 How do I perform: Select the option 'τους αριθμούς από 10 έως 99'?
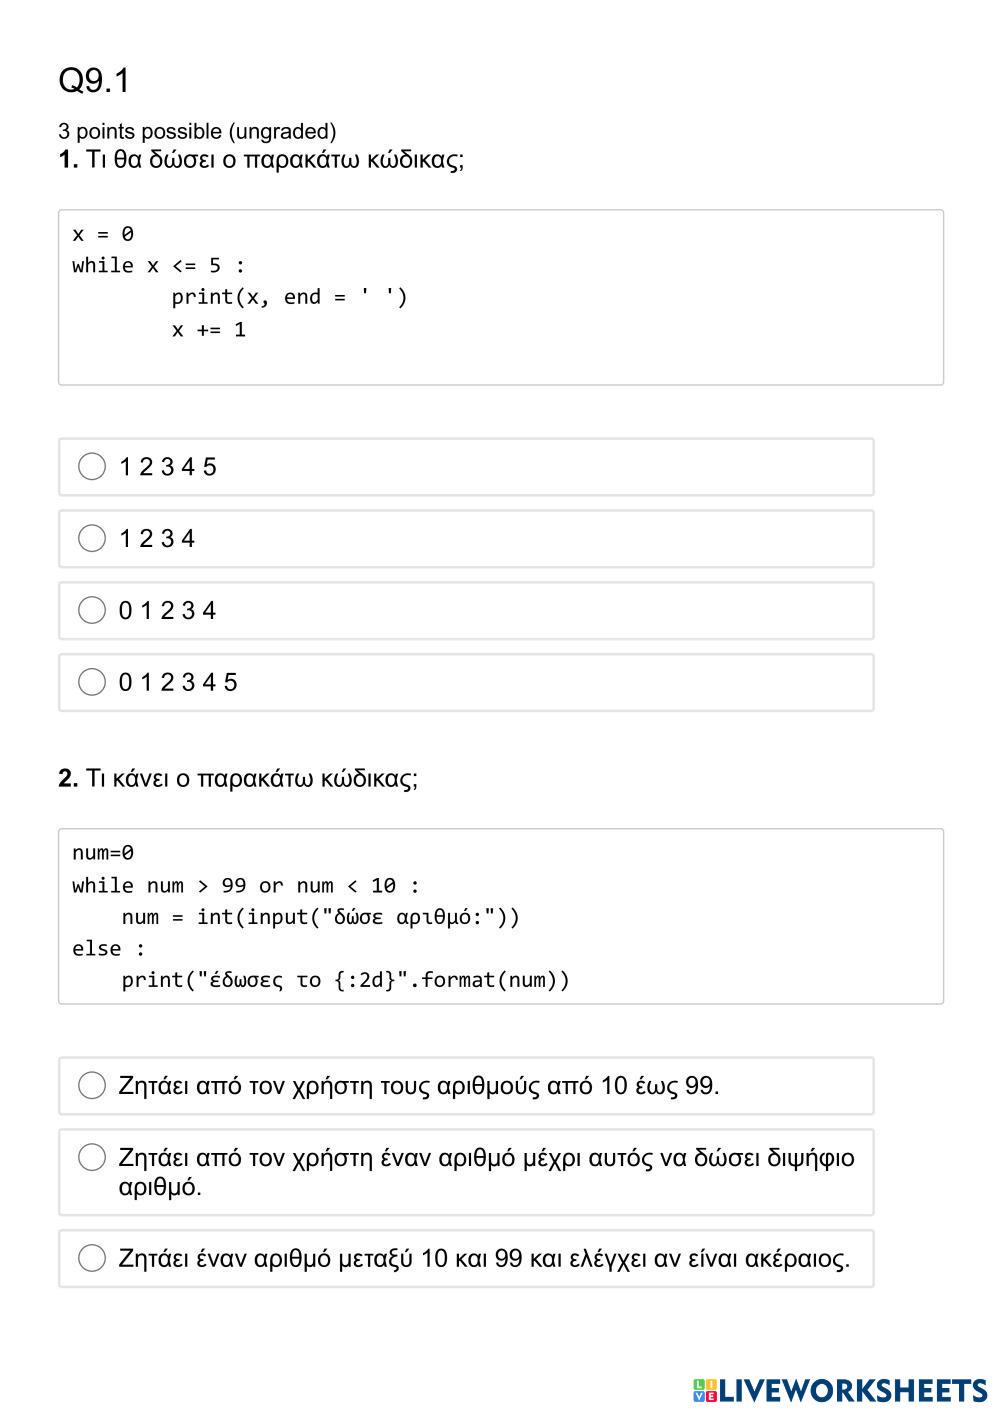(92, 1085)
